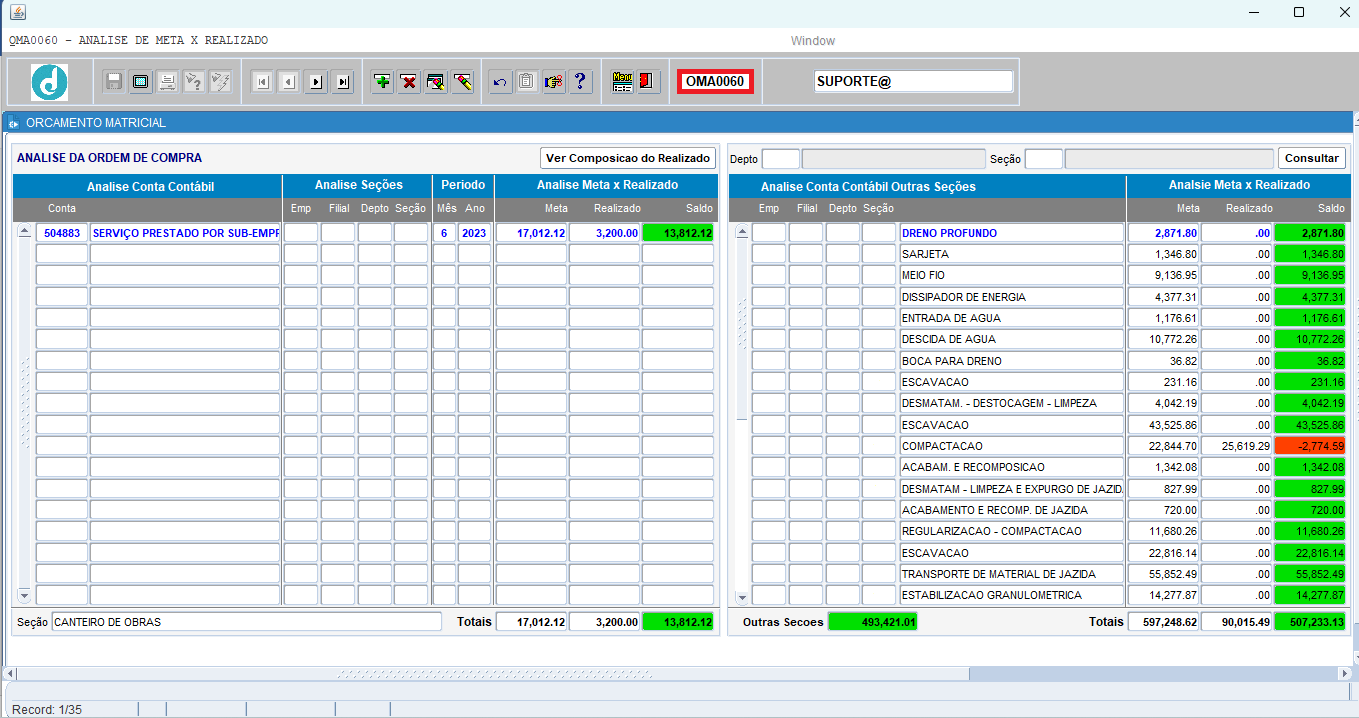Click the Ano value 2023 cell
The image size is (1359, 718).
pos(474,233)
